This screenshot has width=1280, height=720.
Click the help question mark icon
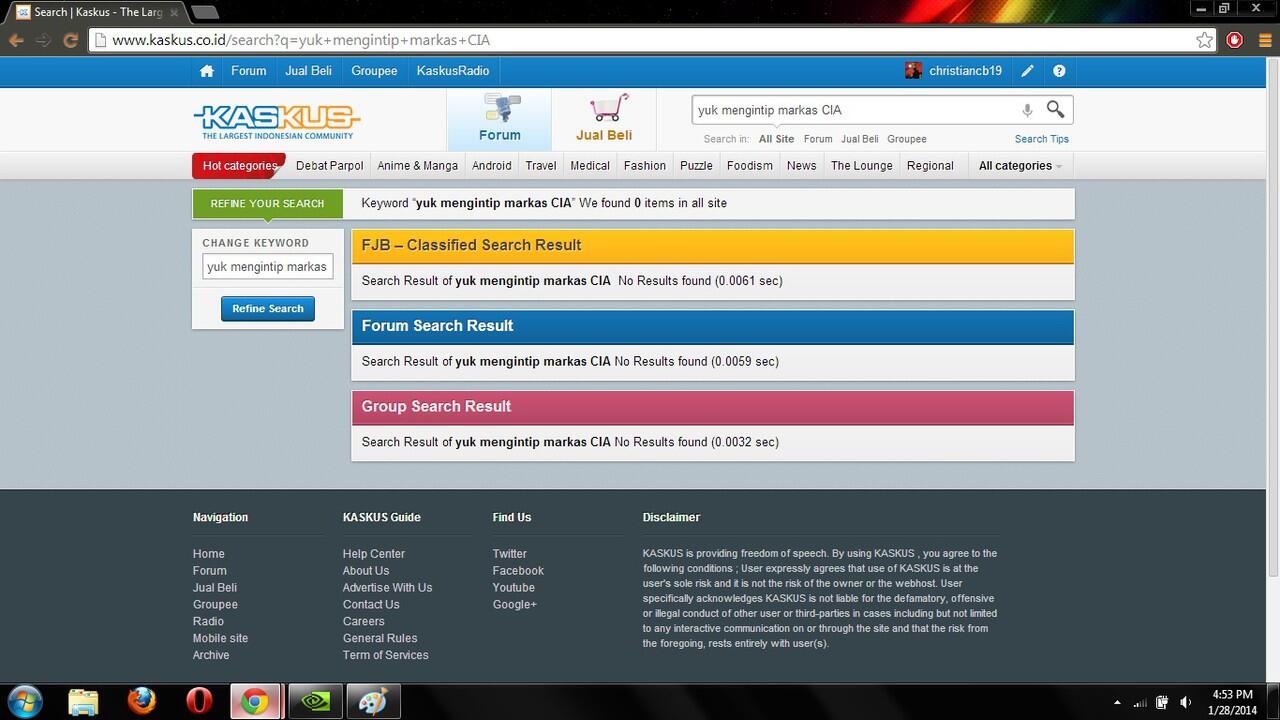point(1059,71)
